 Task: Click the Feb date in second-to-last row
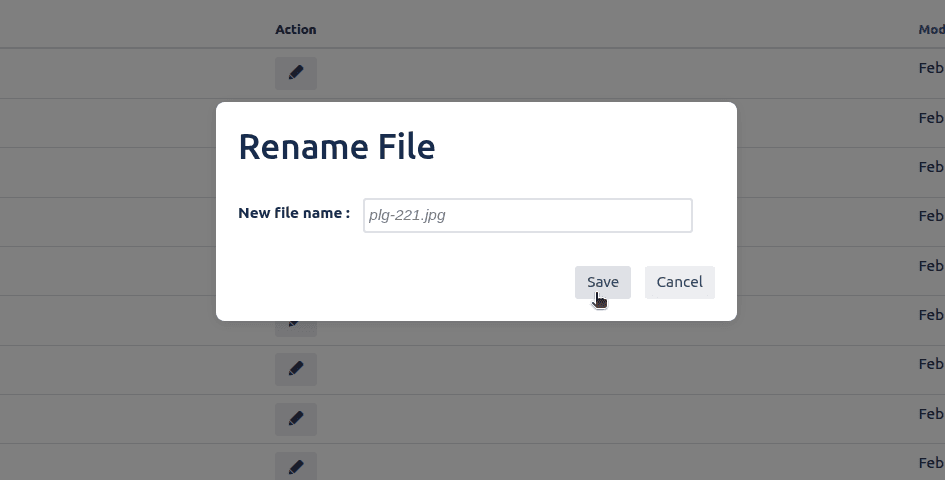point(931,413)
